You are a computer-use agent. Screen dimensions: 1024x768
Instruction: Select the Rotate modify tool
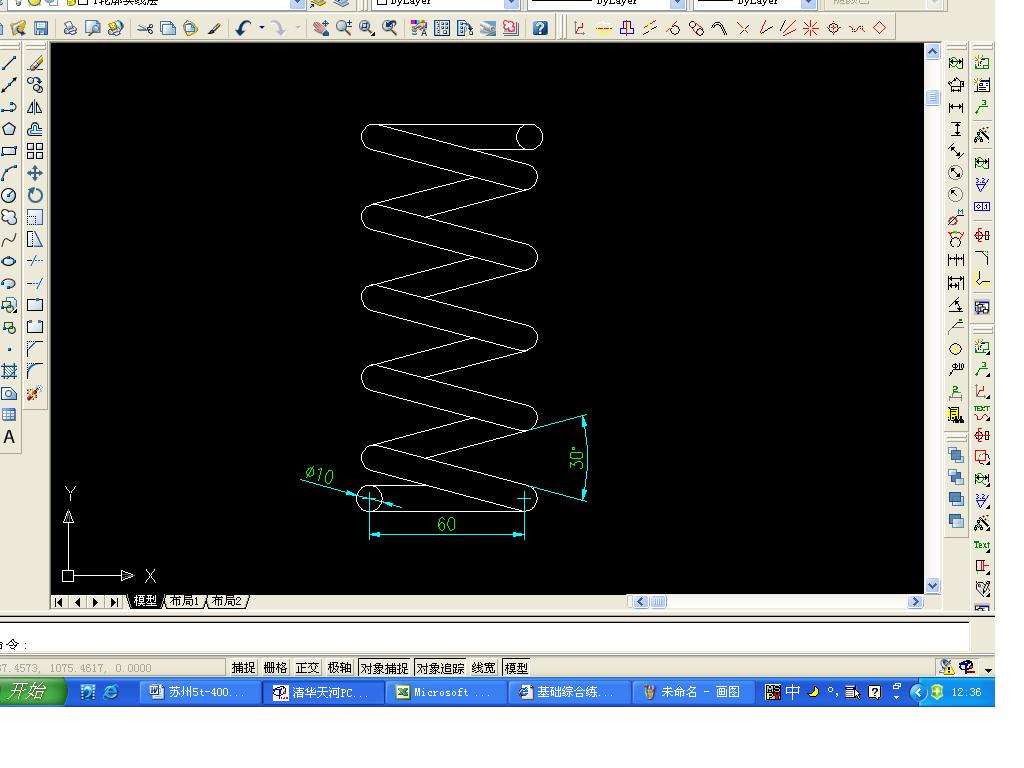click(35, 195)
